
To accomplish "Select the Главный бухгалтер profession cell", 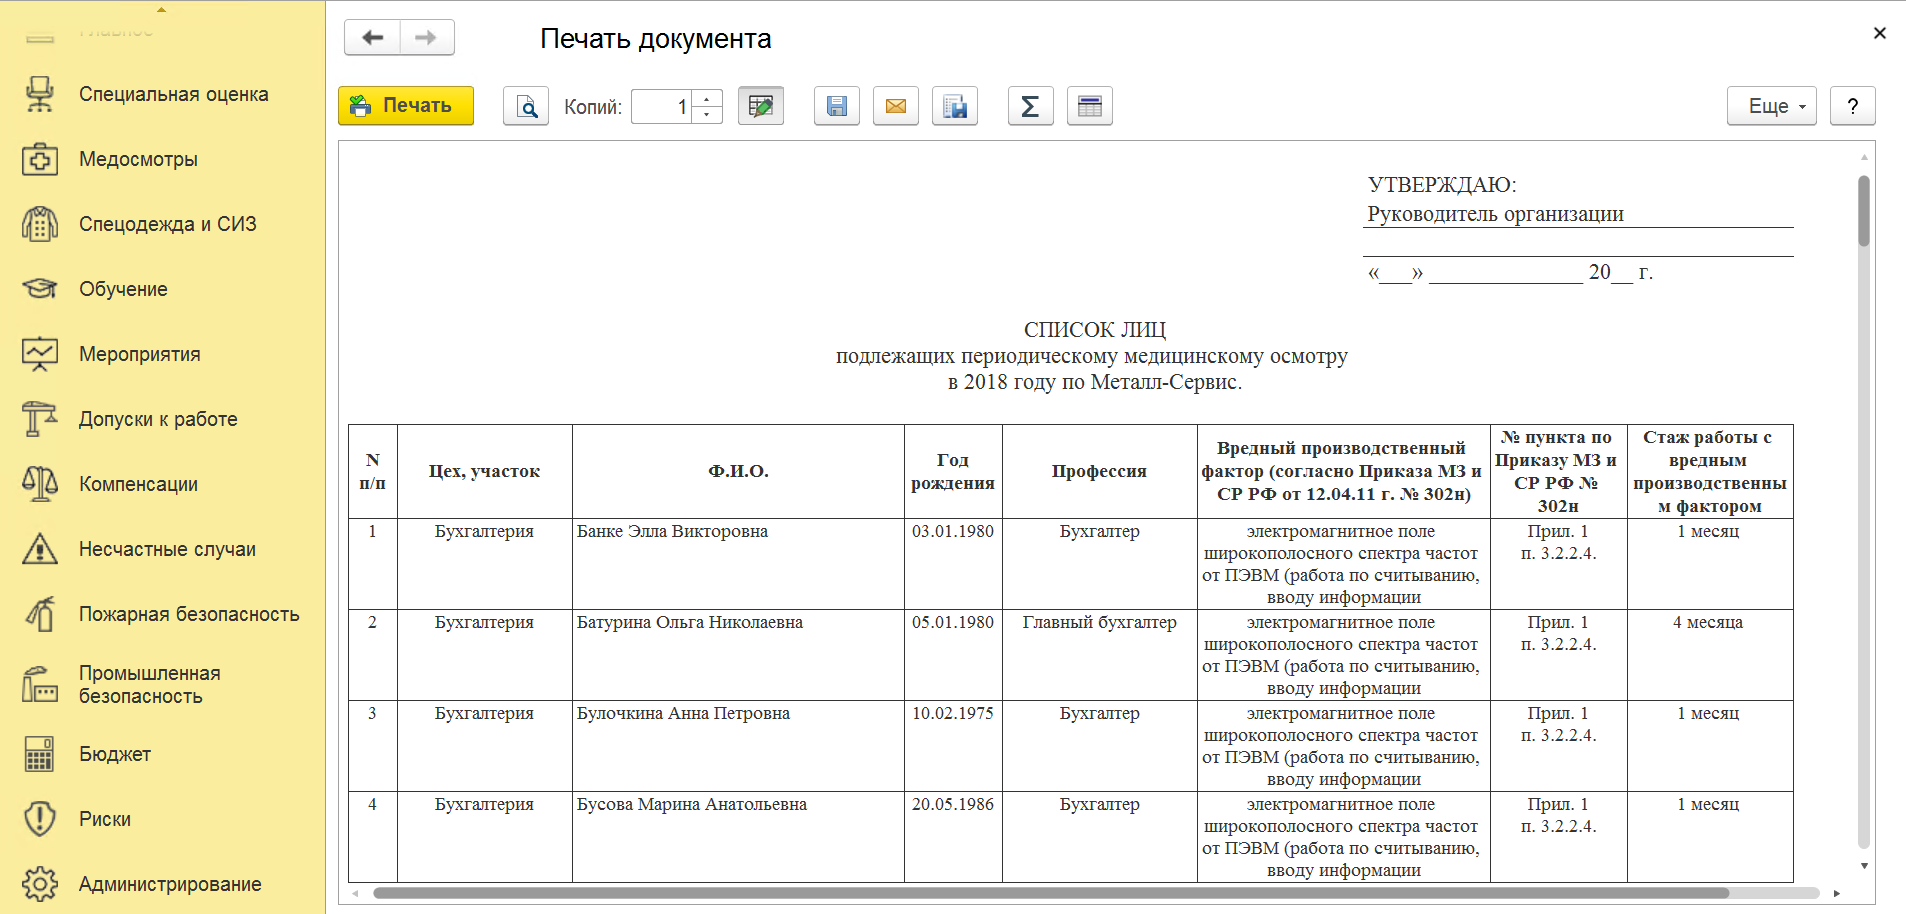I will tap(1100, 655).
